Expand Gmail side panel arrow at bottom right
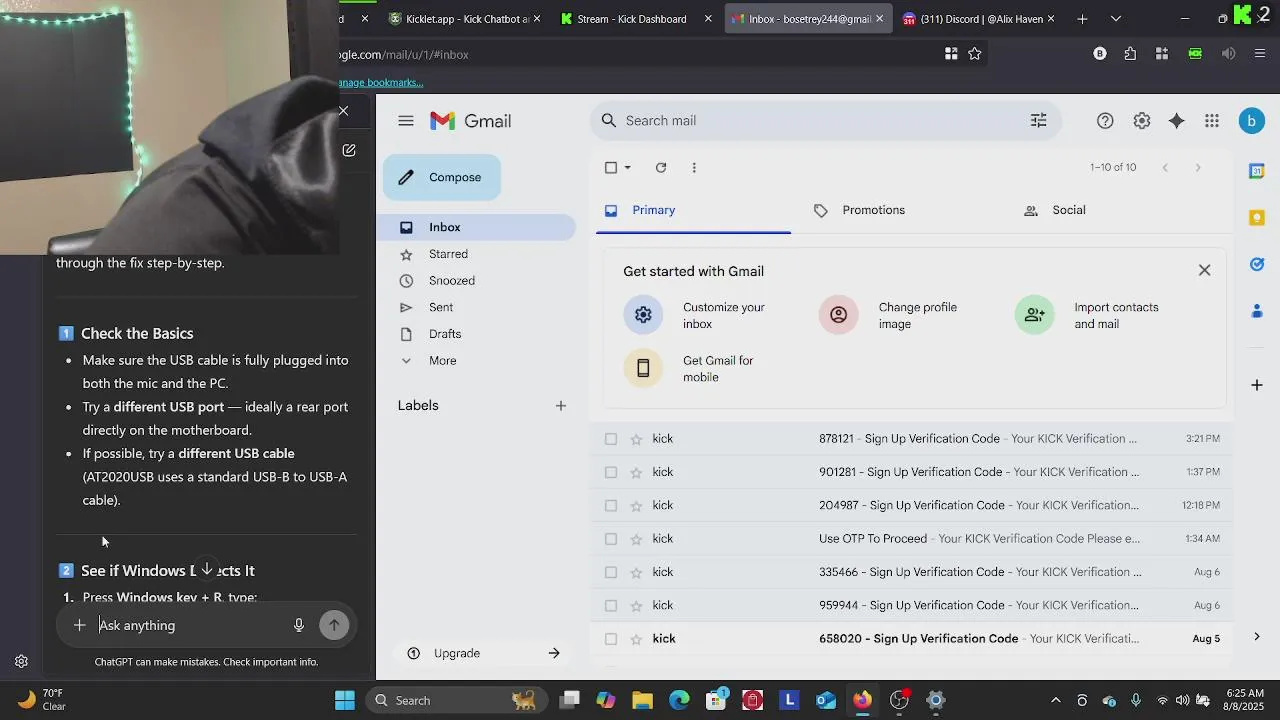Viewport: 1280px width, 720px height. tap(1257, 637)
